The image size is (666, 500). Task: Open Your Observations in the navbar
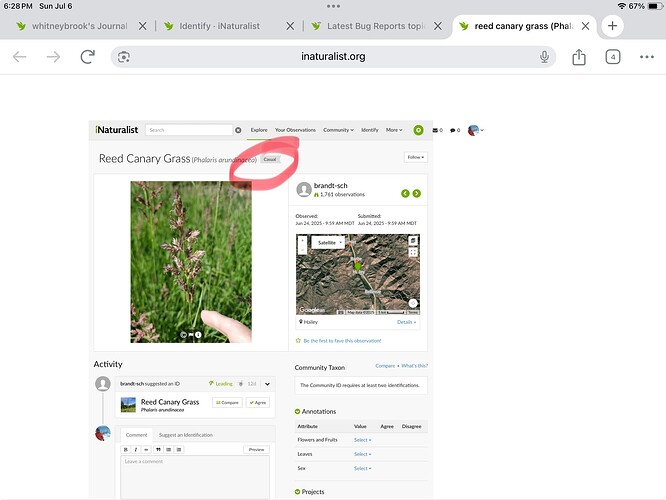tap(295, 130)
